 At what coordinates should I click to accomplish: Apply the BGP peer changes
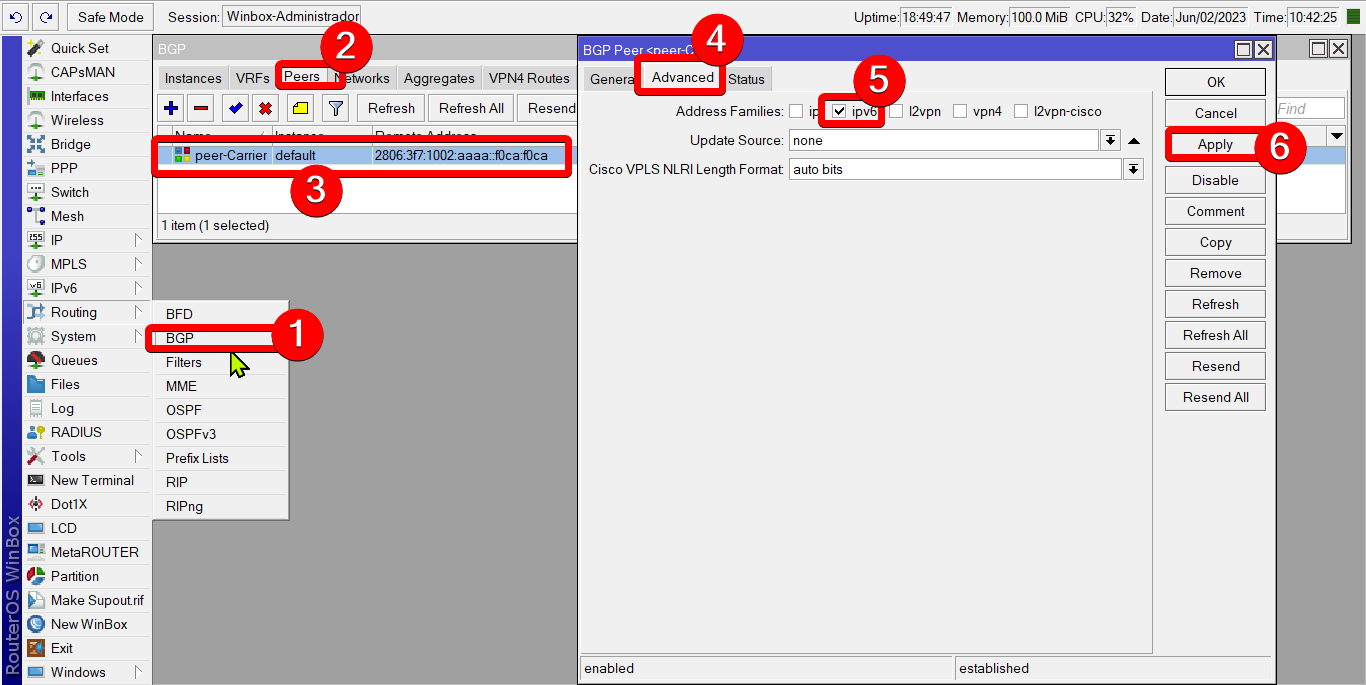pos(1214,143)
